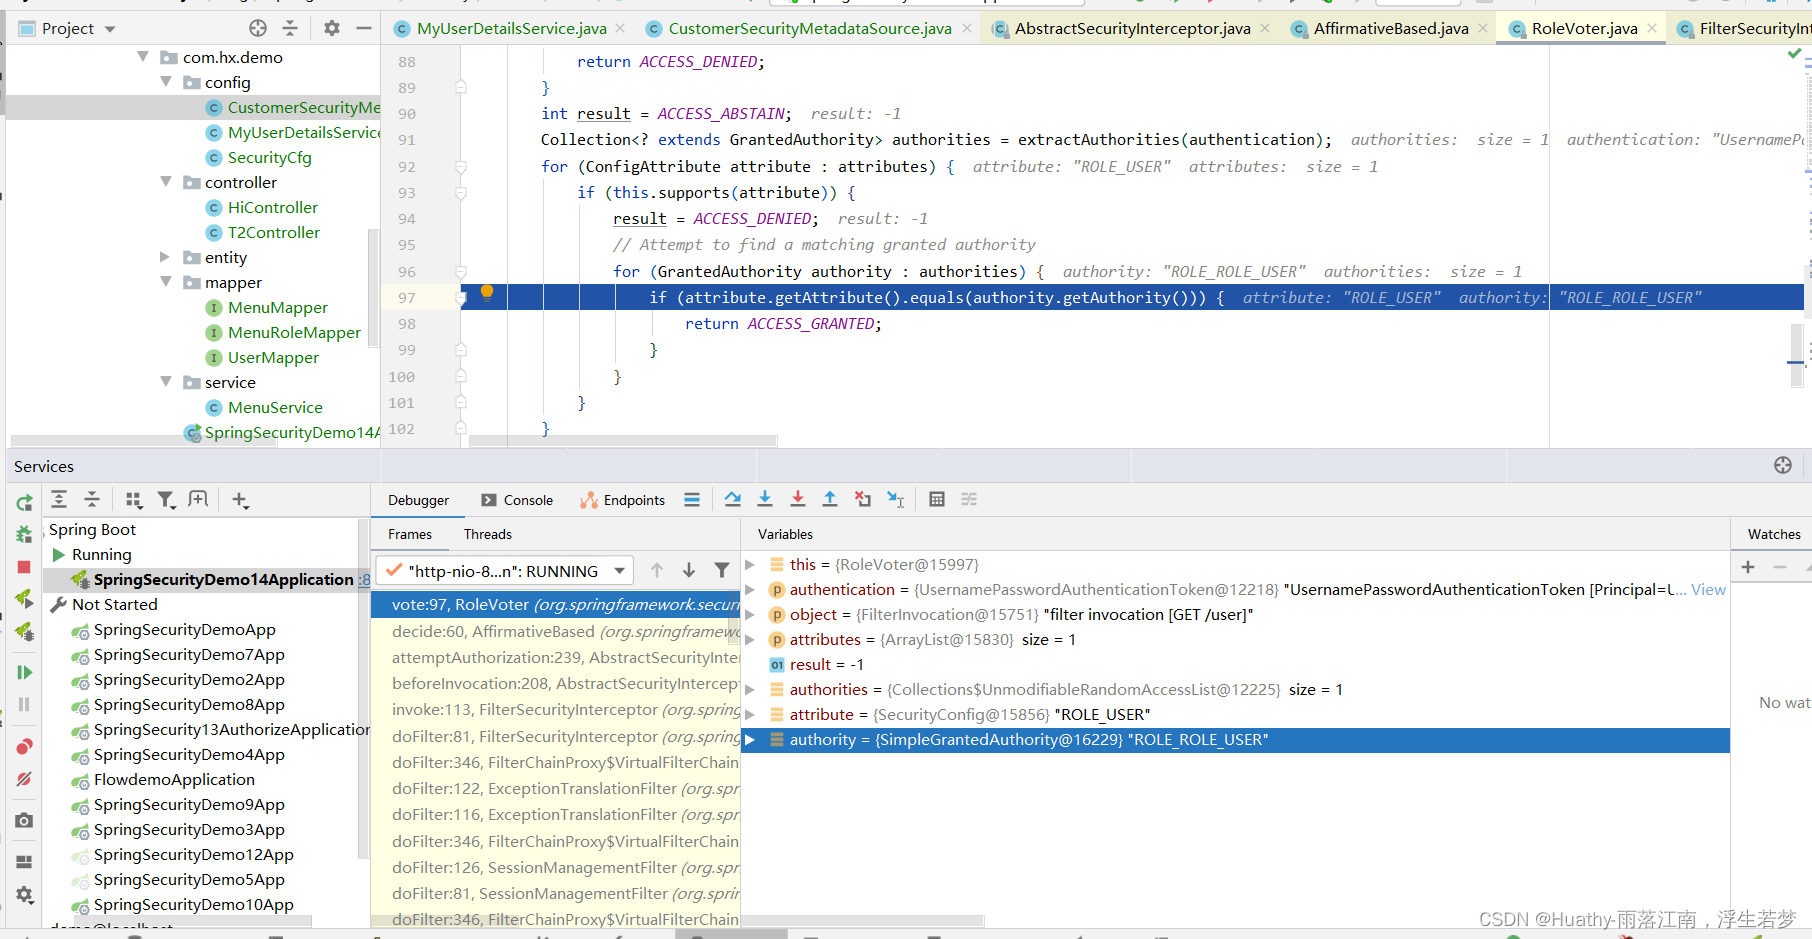1812x939 pixels.
Task: Expand the entity folder
Action: click(x=166, y=257)
